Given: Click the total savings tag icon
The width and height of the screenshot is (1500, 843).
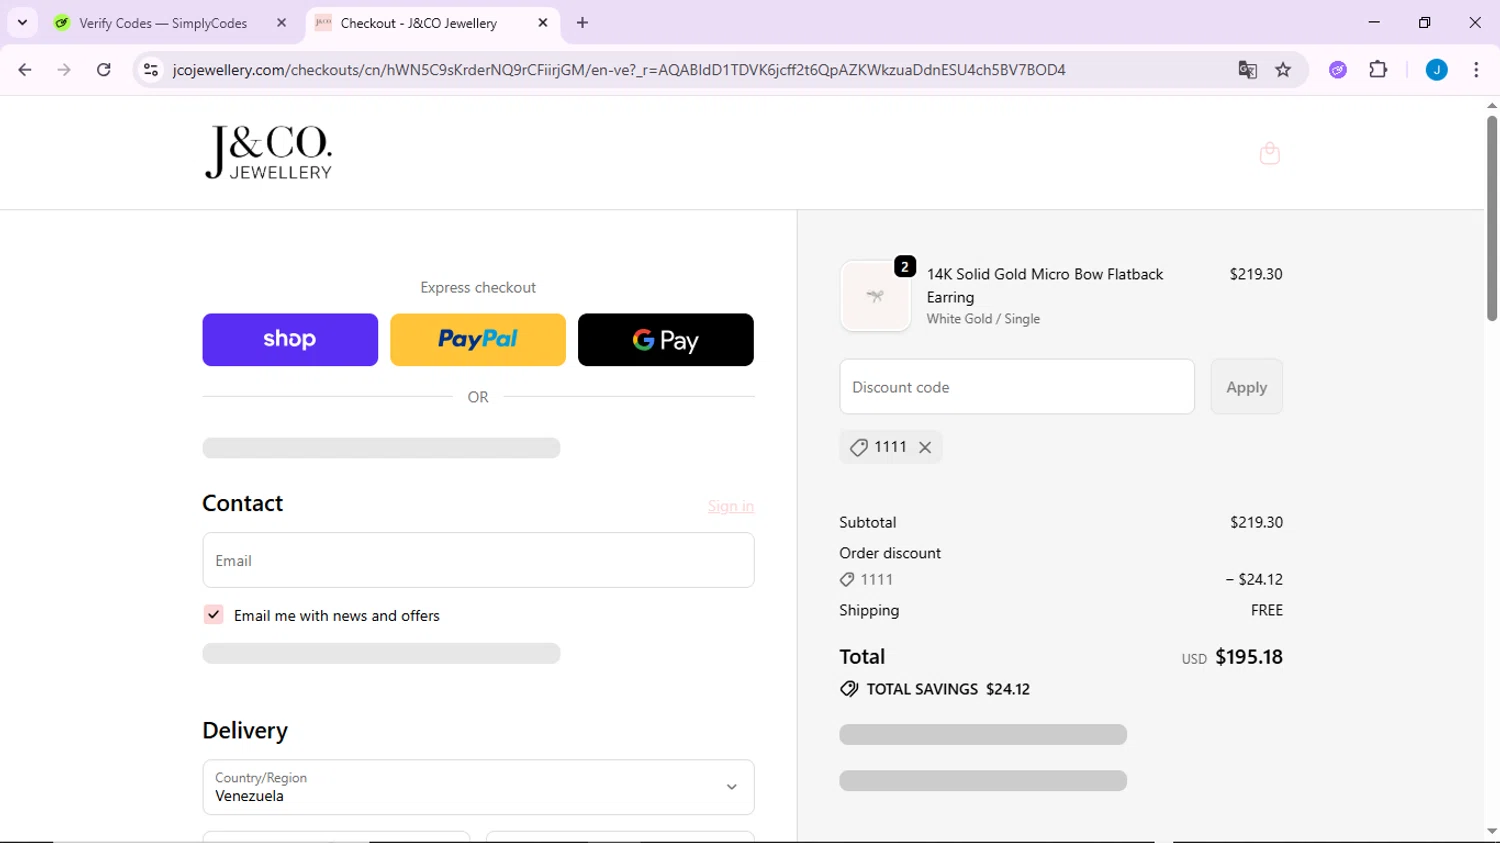Looking at the screenshot, I should tap(849, 689).
